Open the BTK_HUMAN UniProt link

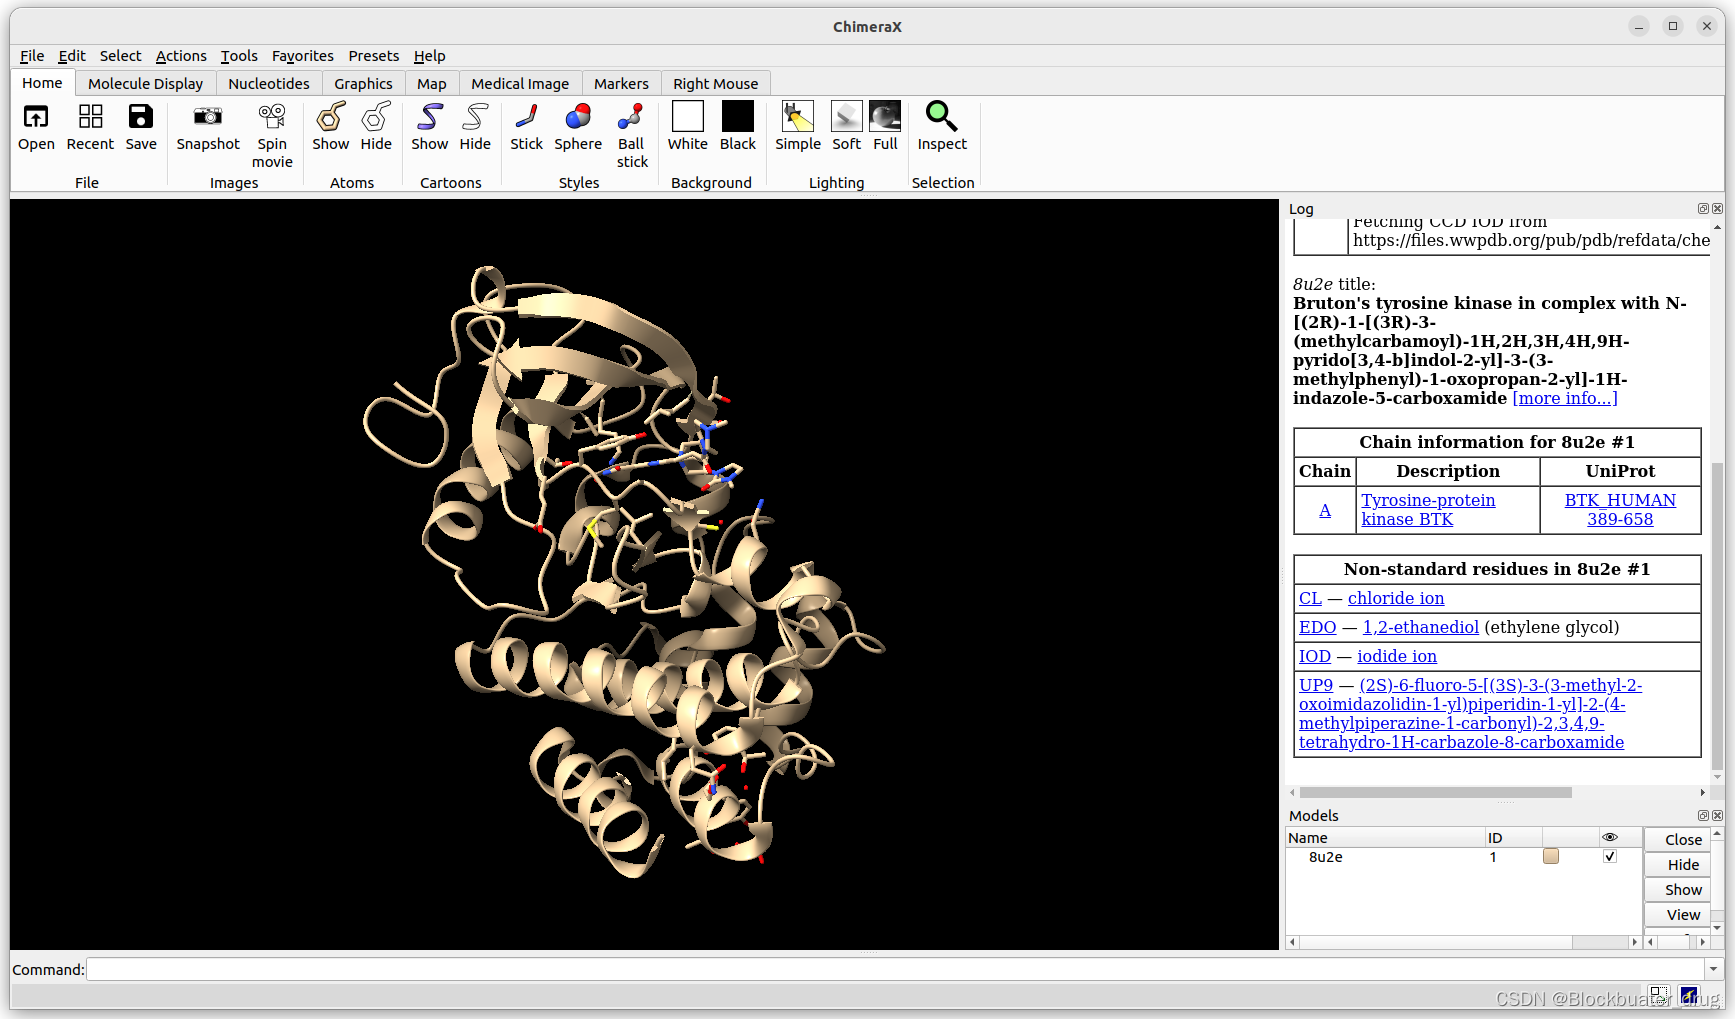coord(1620,510)
